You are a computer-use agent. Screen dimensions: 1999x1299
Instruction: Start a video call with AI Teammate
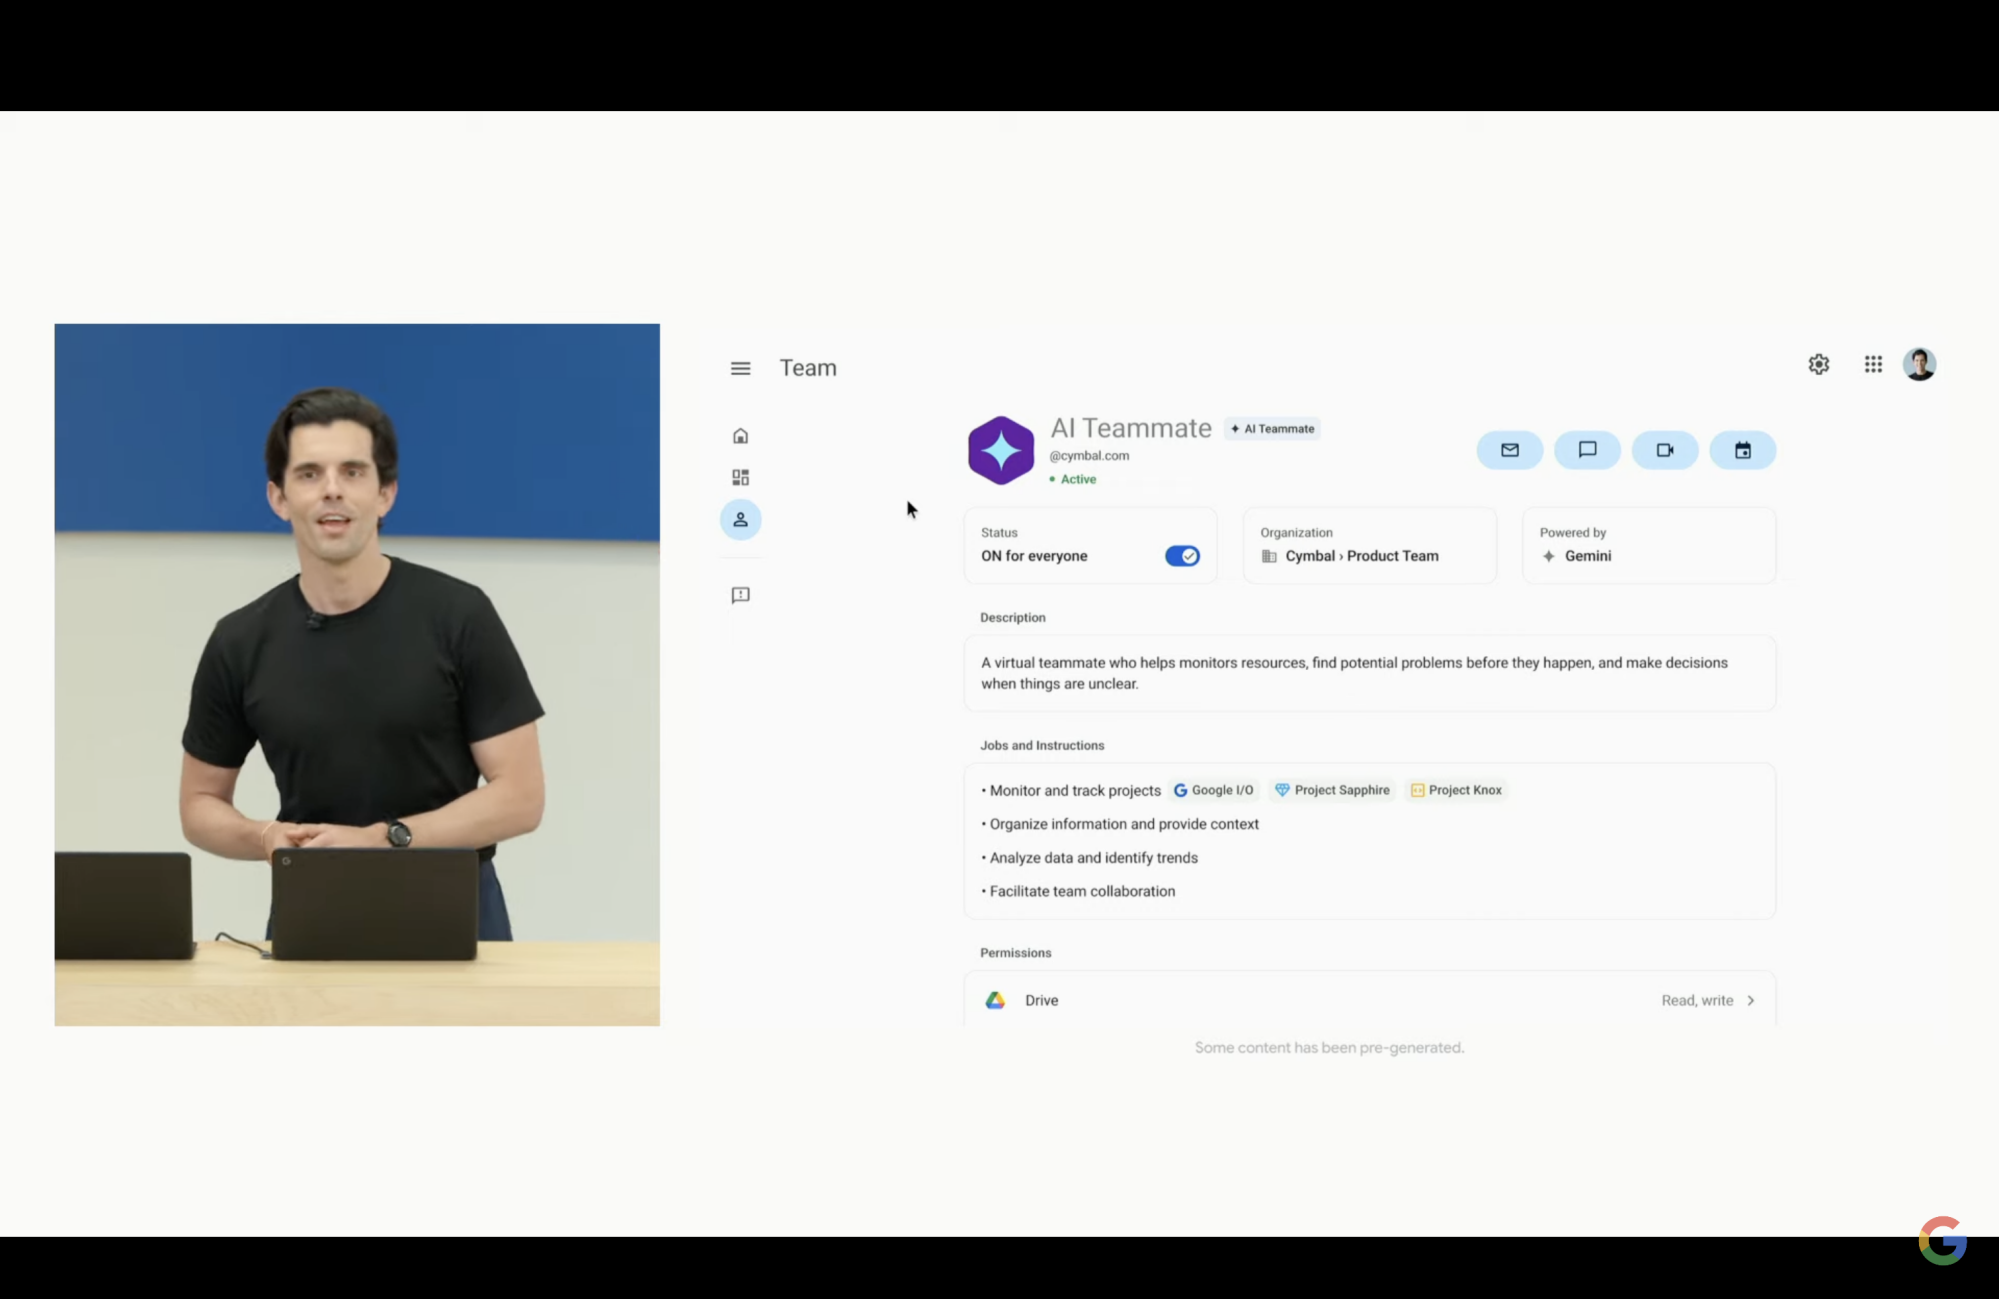(1665, 450)
